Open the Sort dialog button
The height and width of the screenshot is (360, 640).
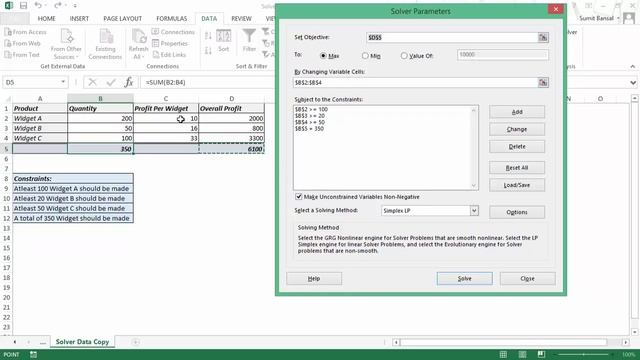click(x=224, y=41)
